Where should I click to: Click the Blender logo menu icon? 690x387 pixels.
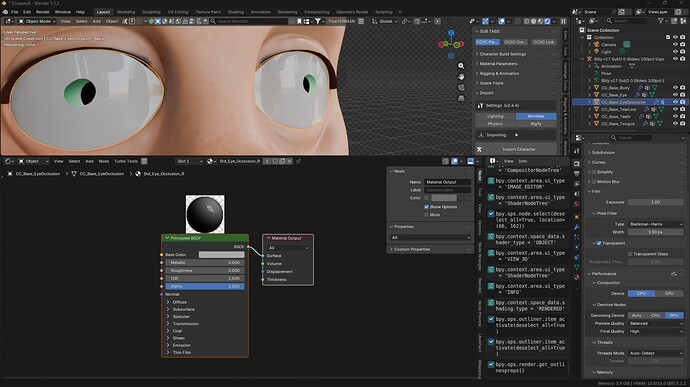tap(5, 12)
